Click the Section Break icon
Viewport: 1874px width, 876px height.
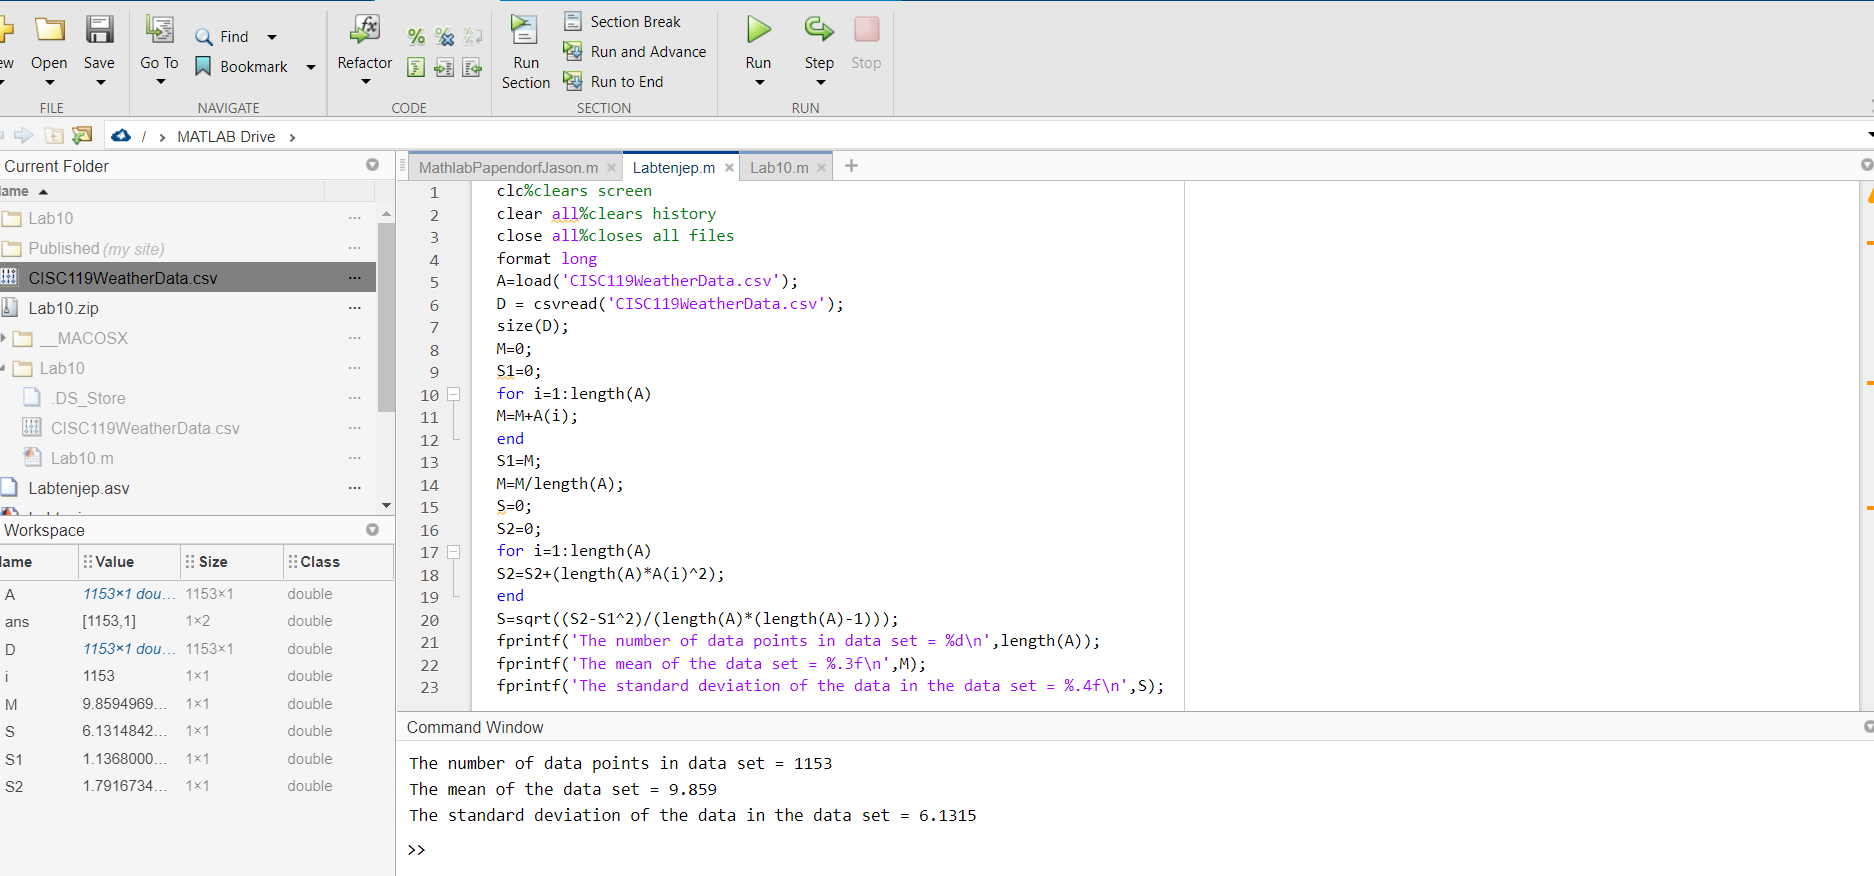[x=573, y=21]
